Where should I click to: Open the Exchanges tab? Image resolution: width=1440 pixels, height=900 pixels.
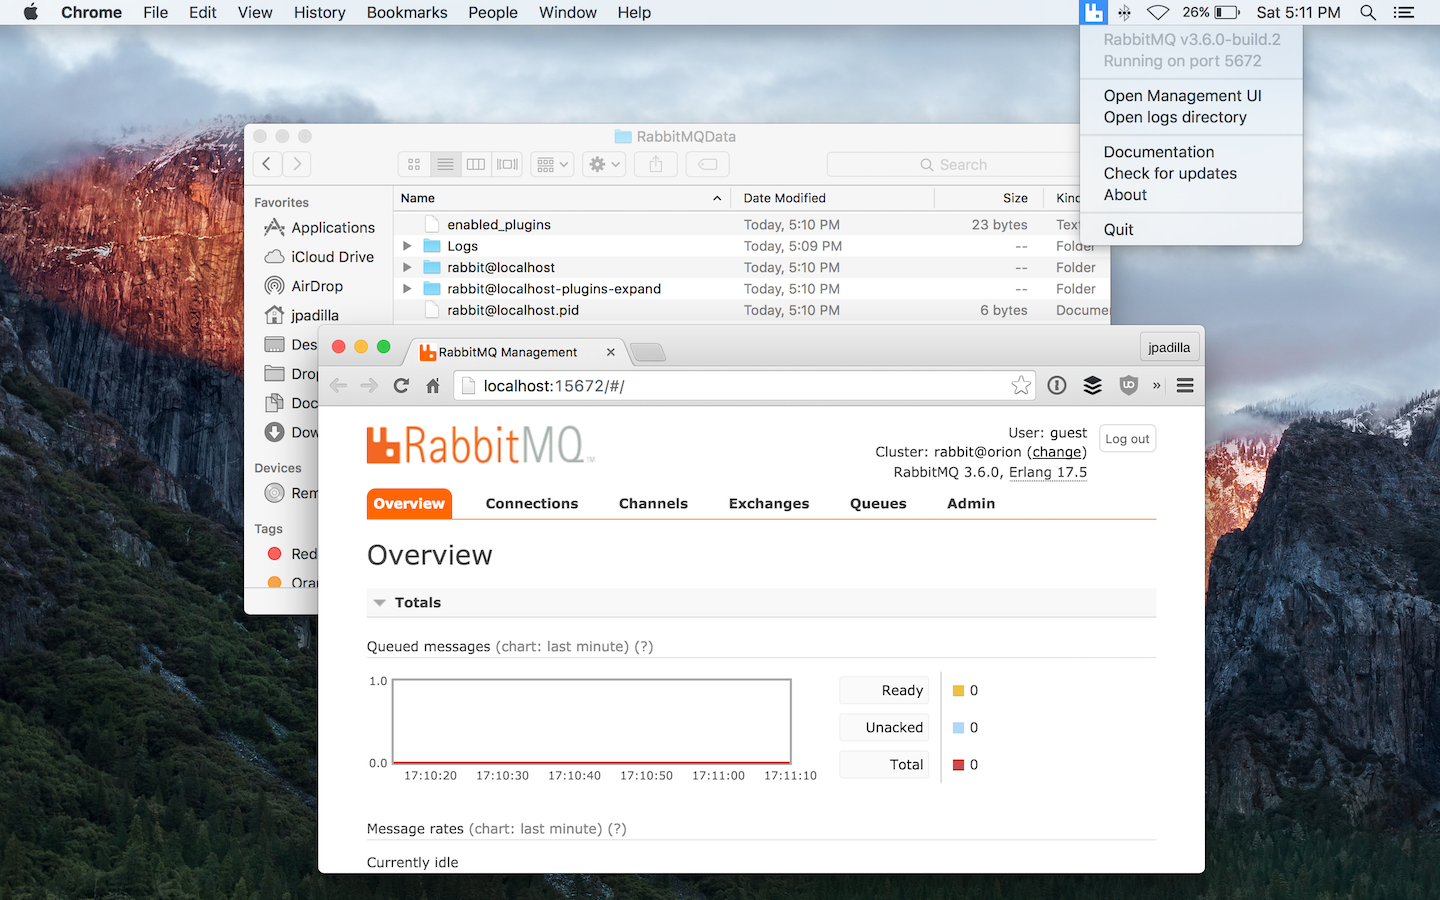click(769, 504)
